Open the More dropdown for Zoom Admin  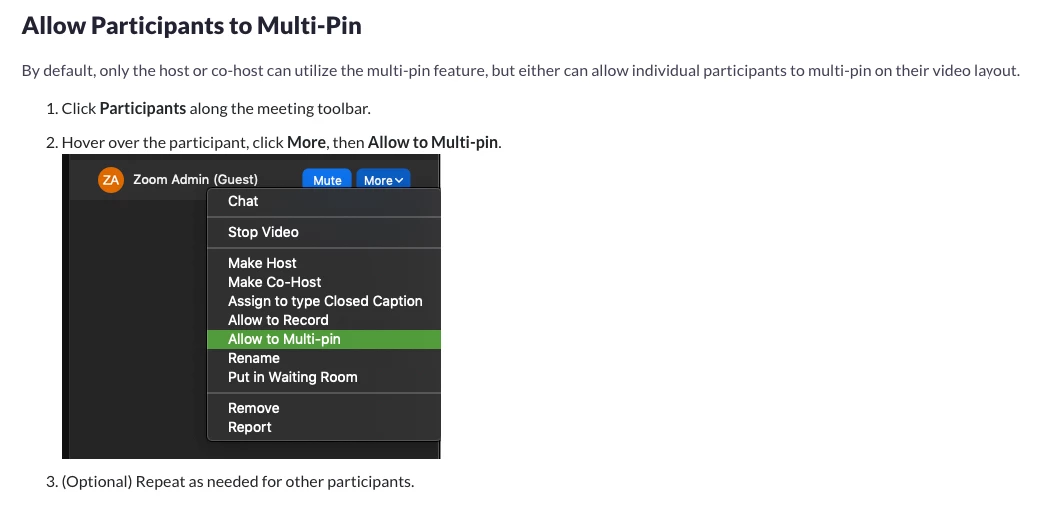(383, 180)
